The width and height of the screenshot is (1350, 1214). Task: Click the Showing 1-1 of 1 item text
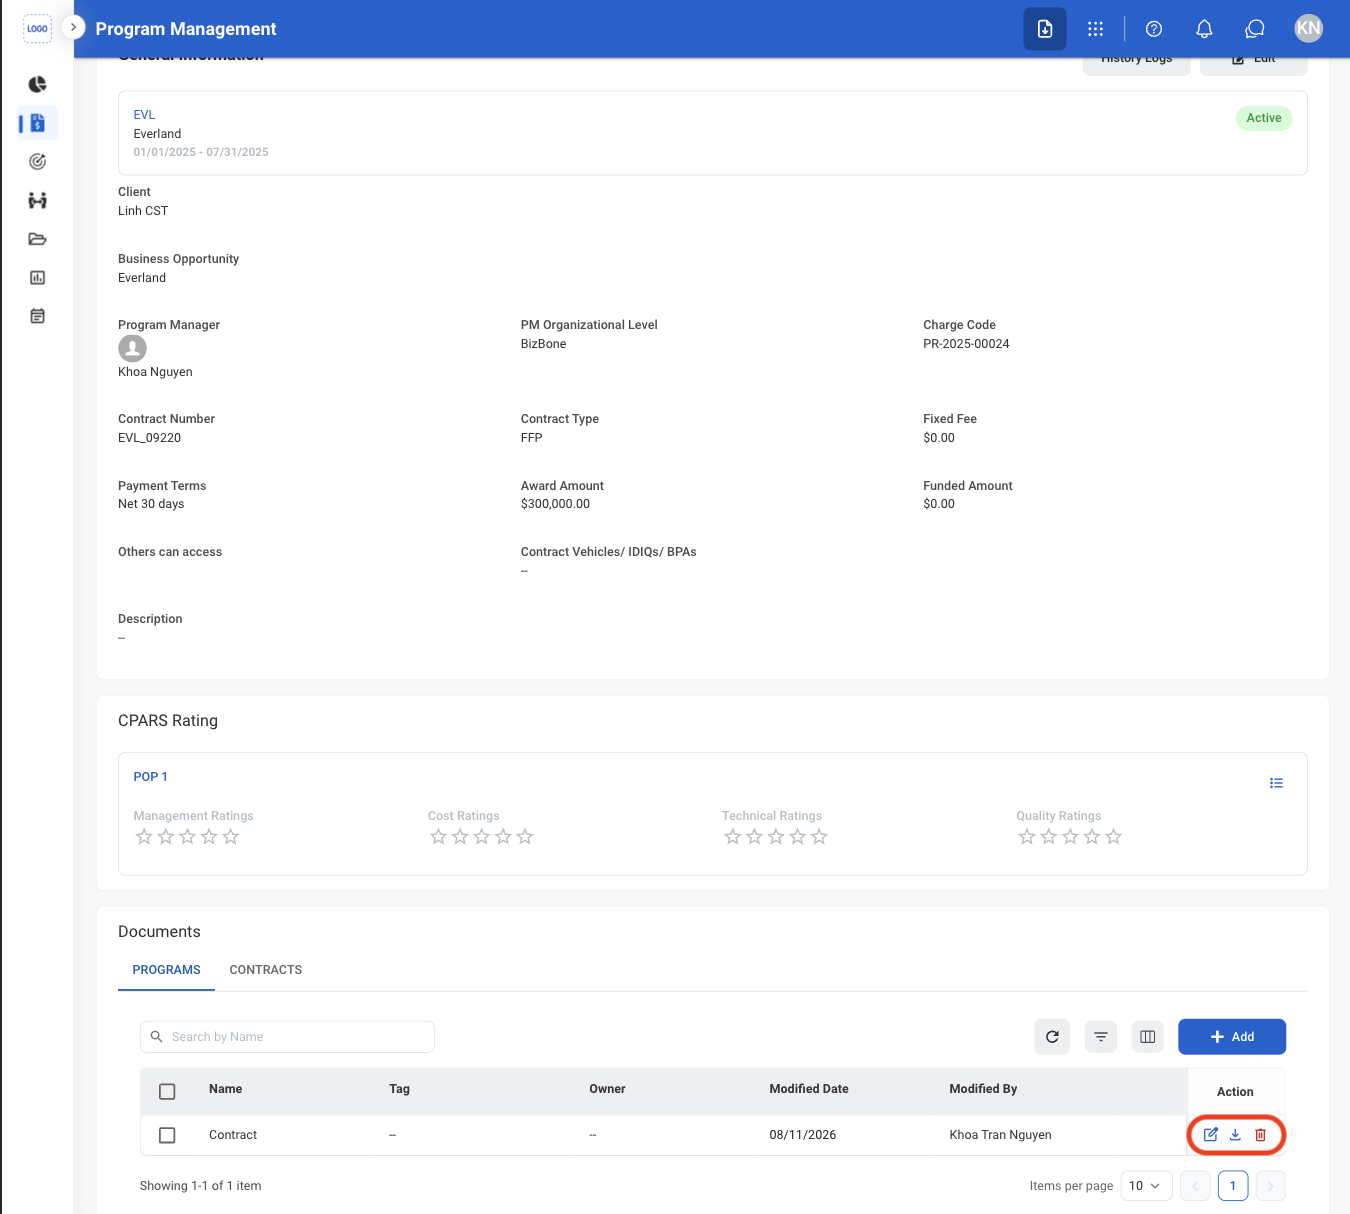tap(200, 1186)
